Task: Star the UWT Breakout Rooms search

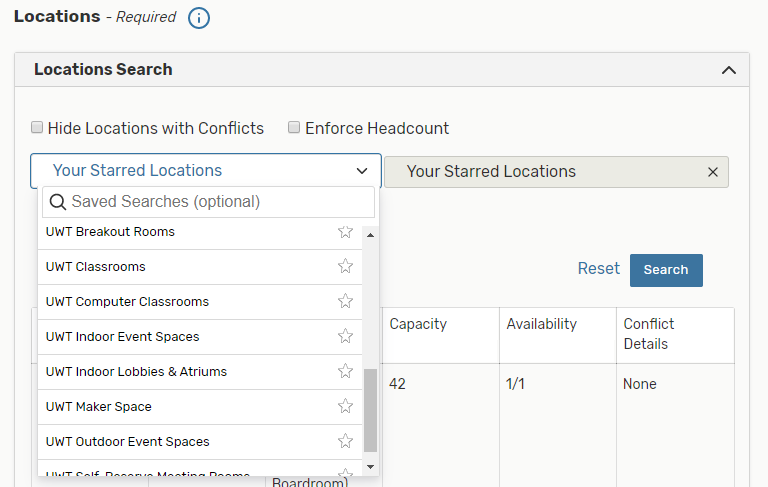Action: (x=345, y=232)
